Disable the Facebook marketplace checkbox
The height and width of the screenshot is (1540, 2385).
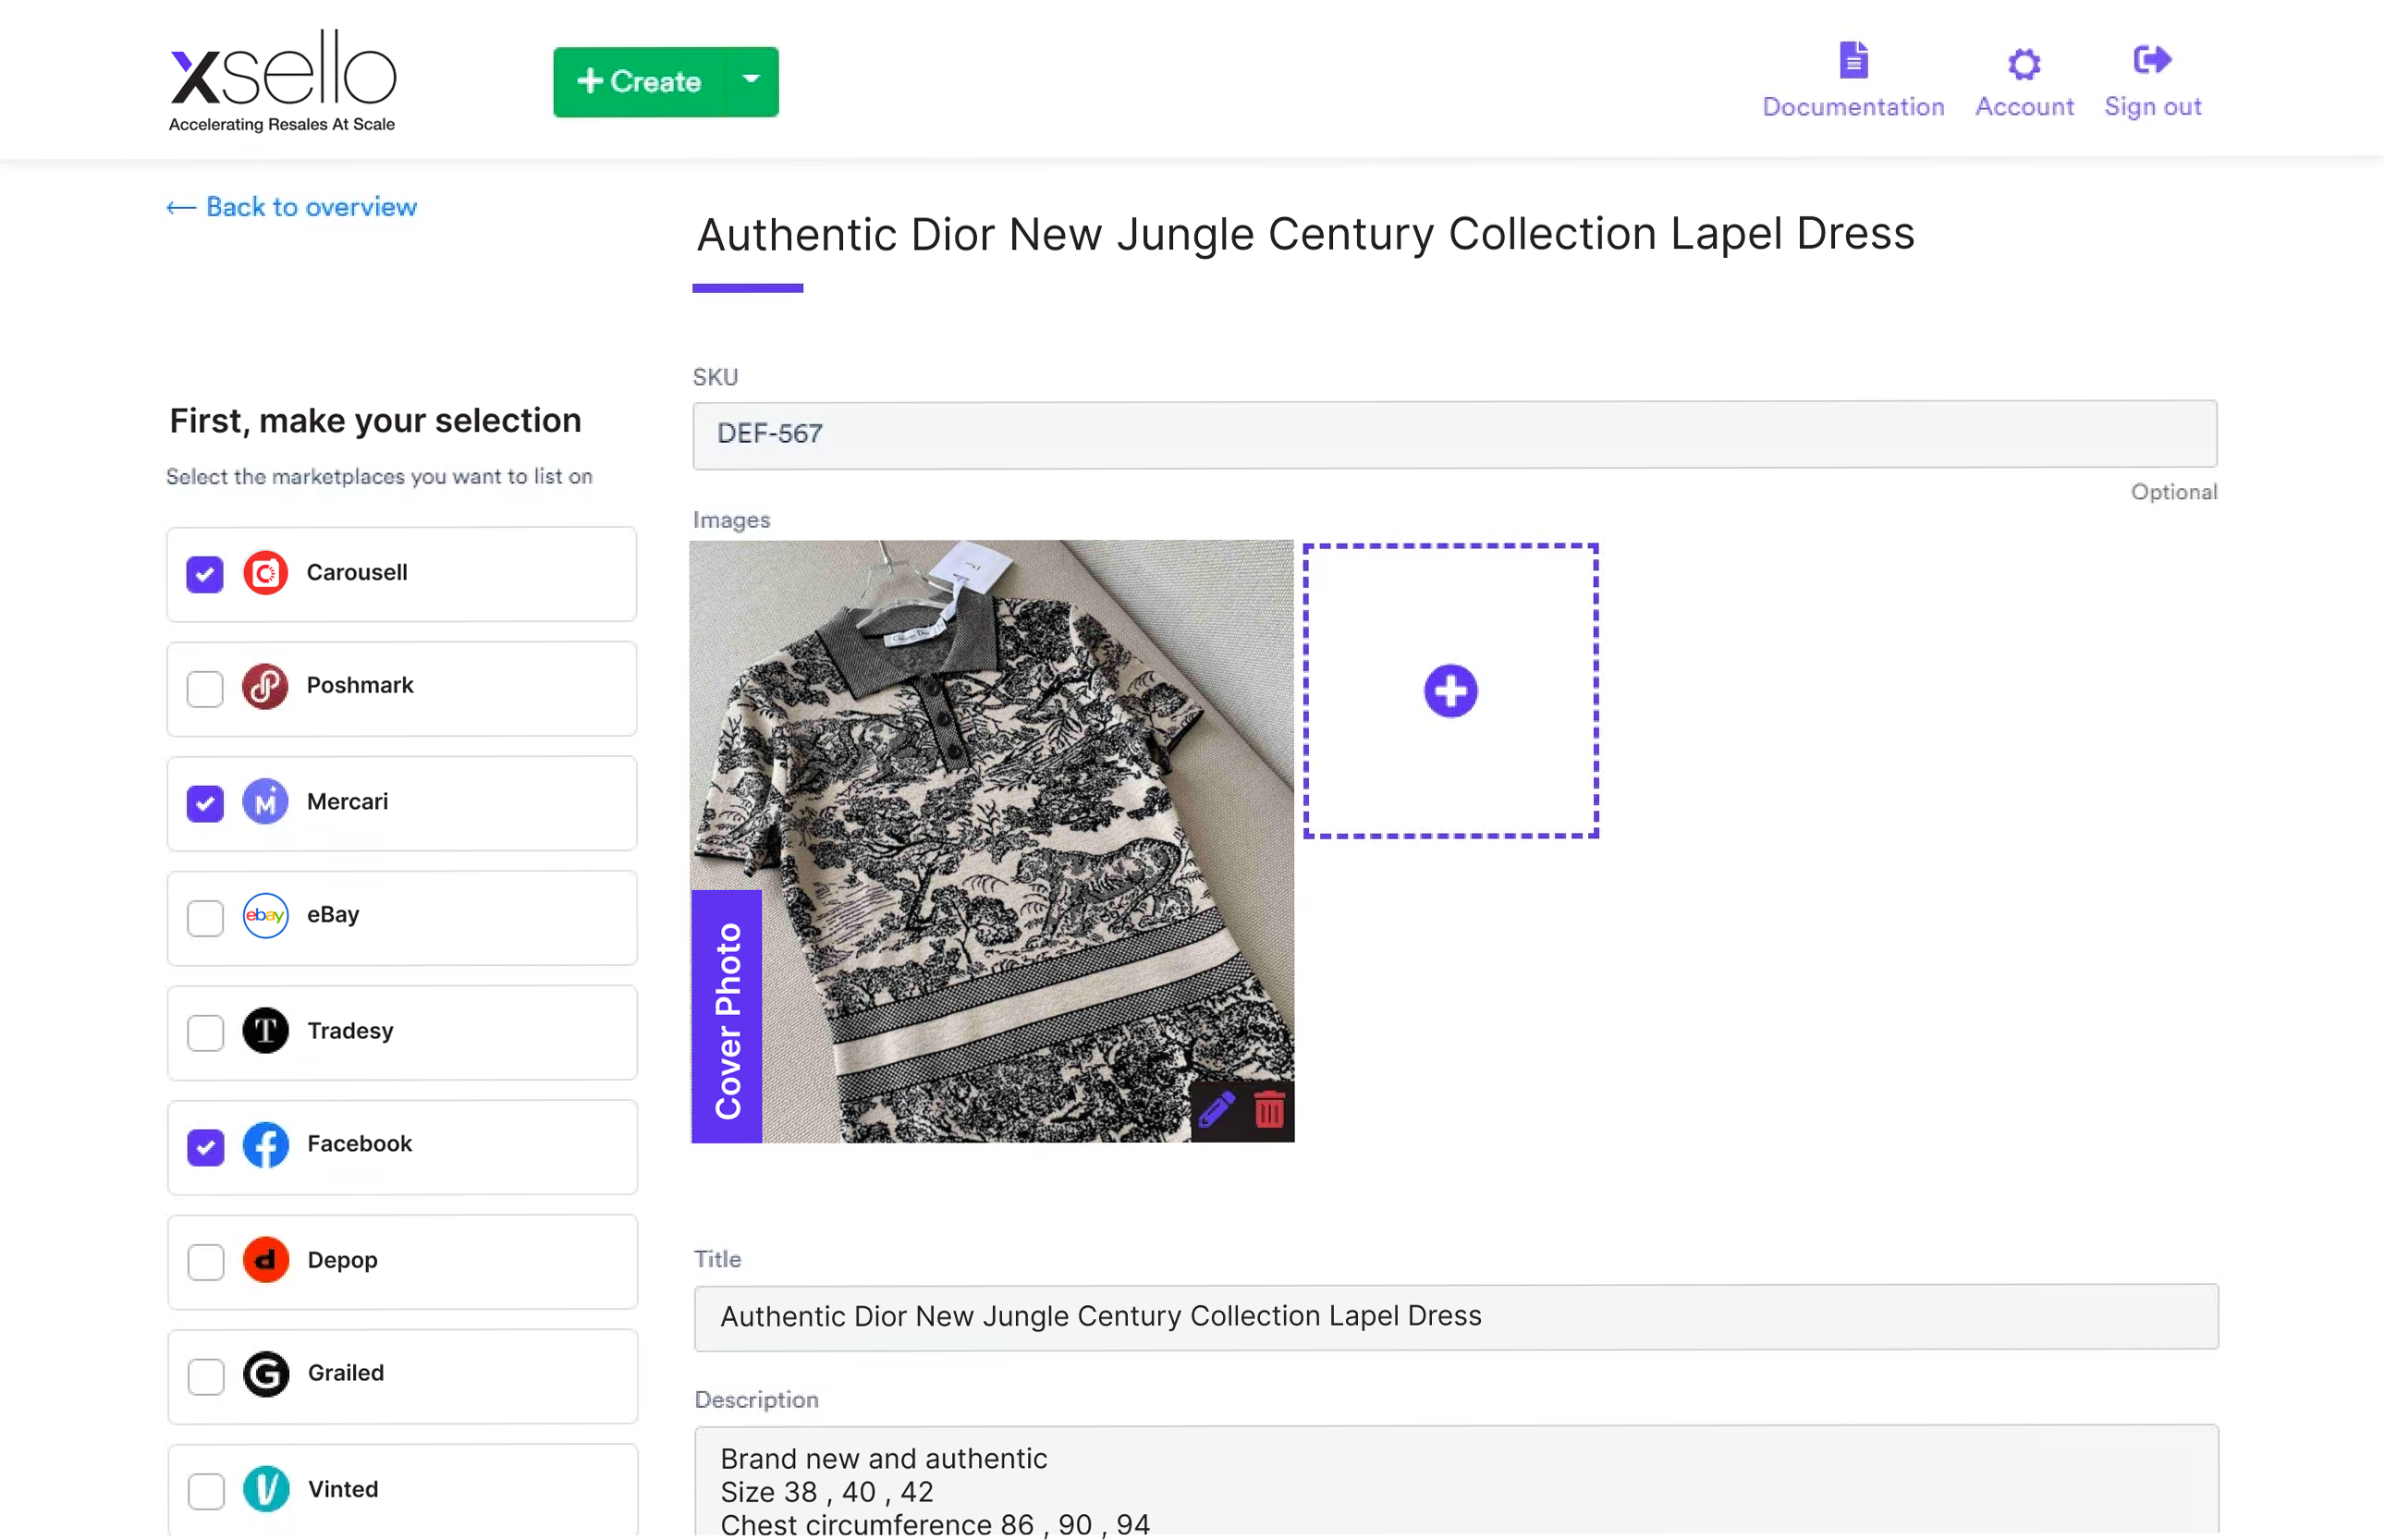tap(205, 1147)
